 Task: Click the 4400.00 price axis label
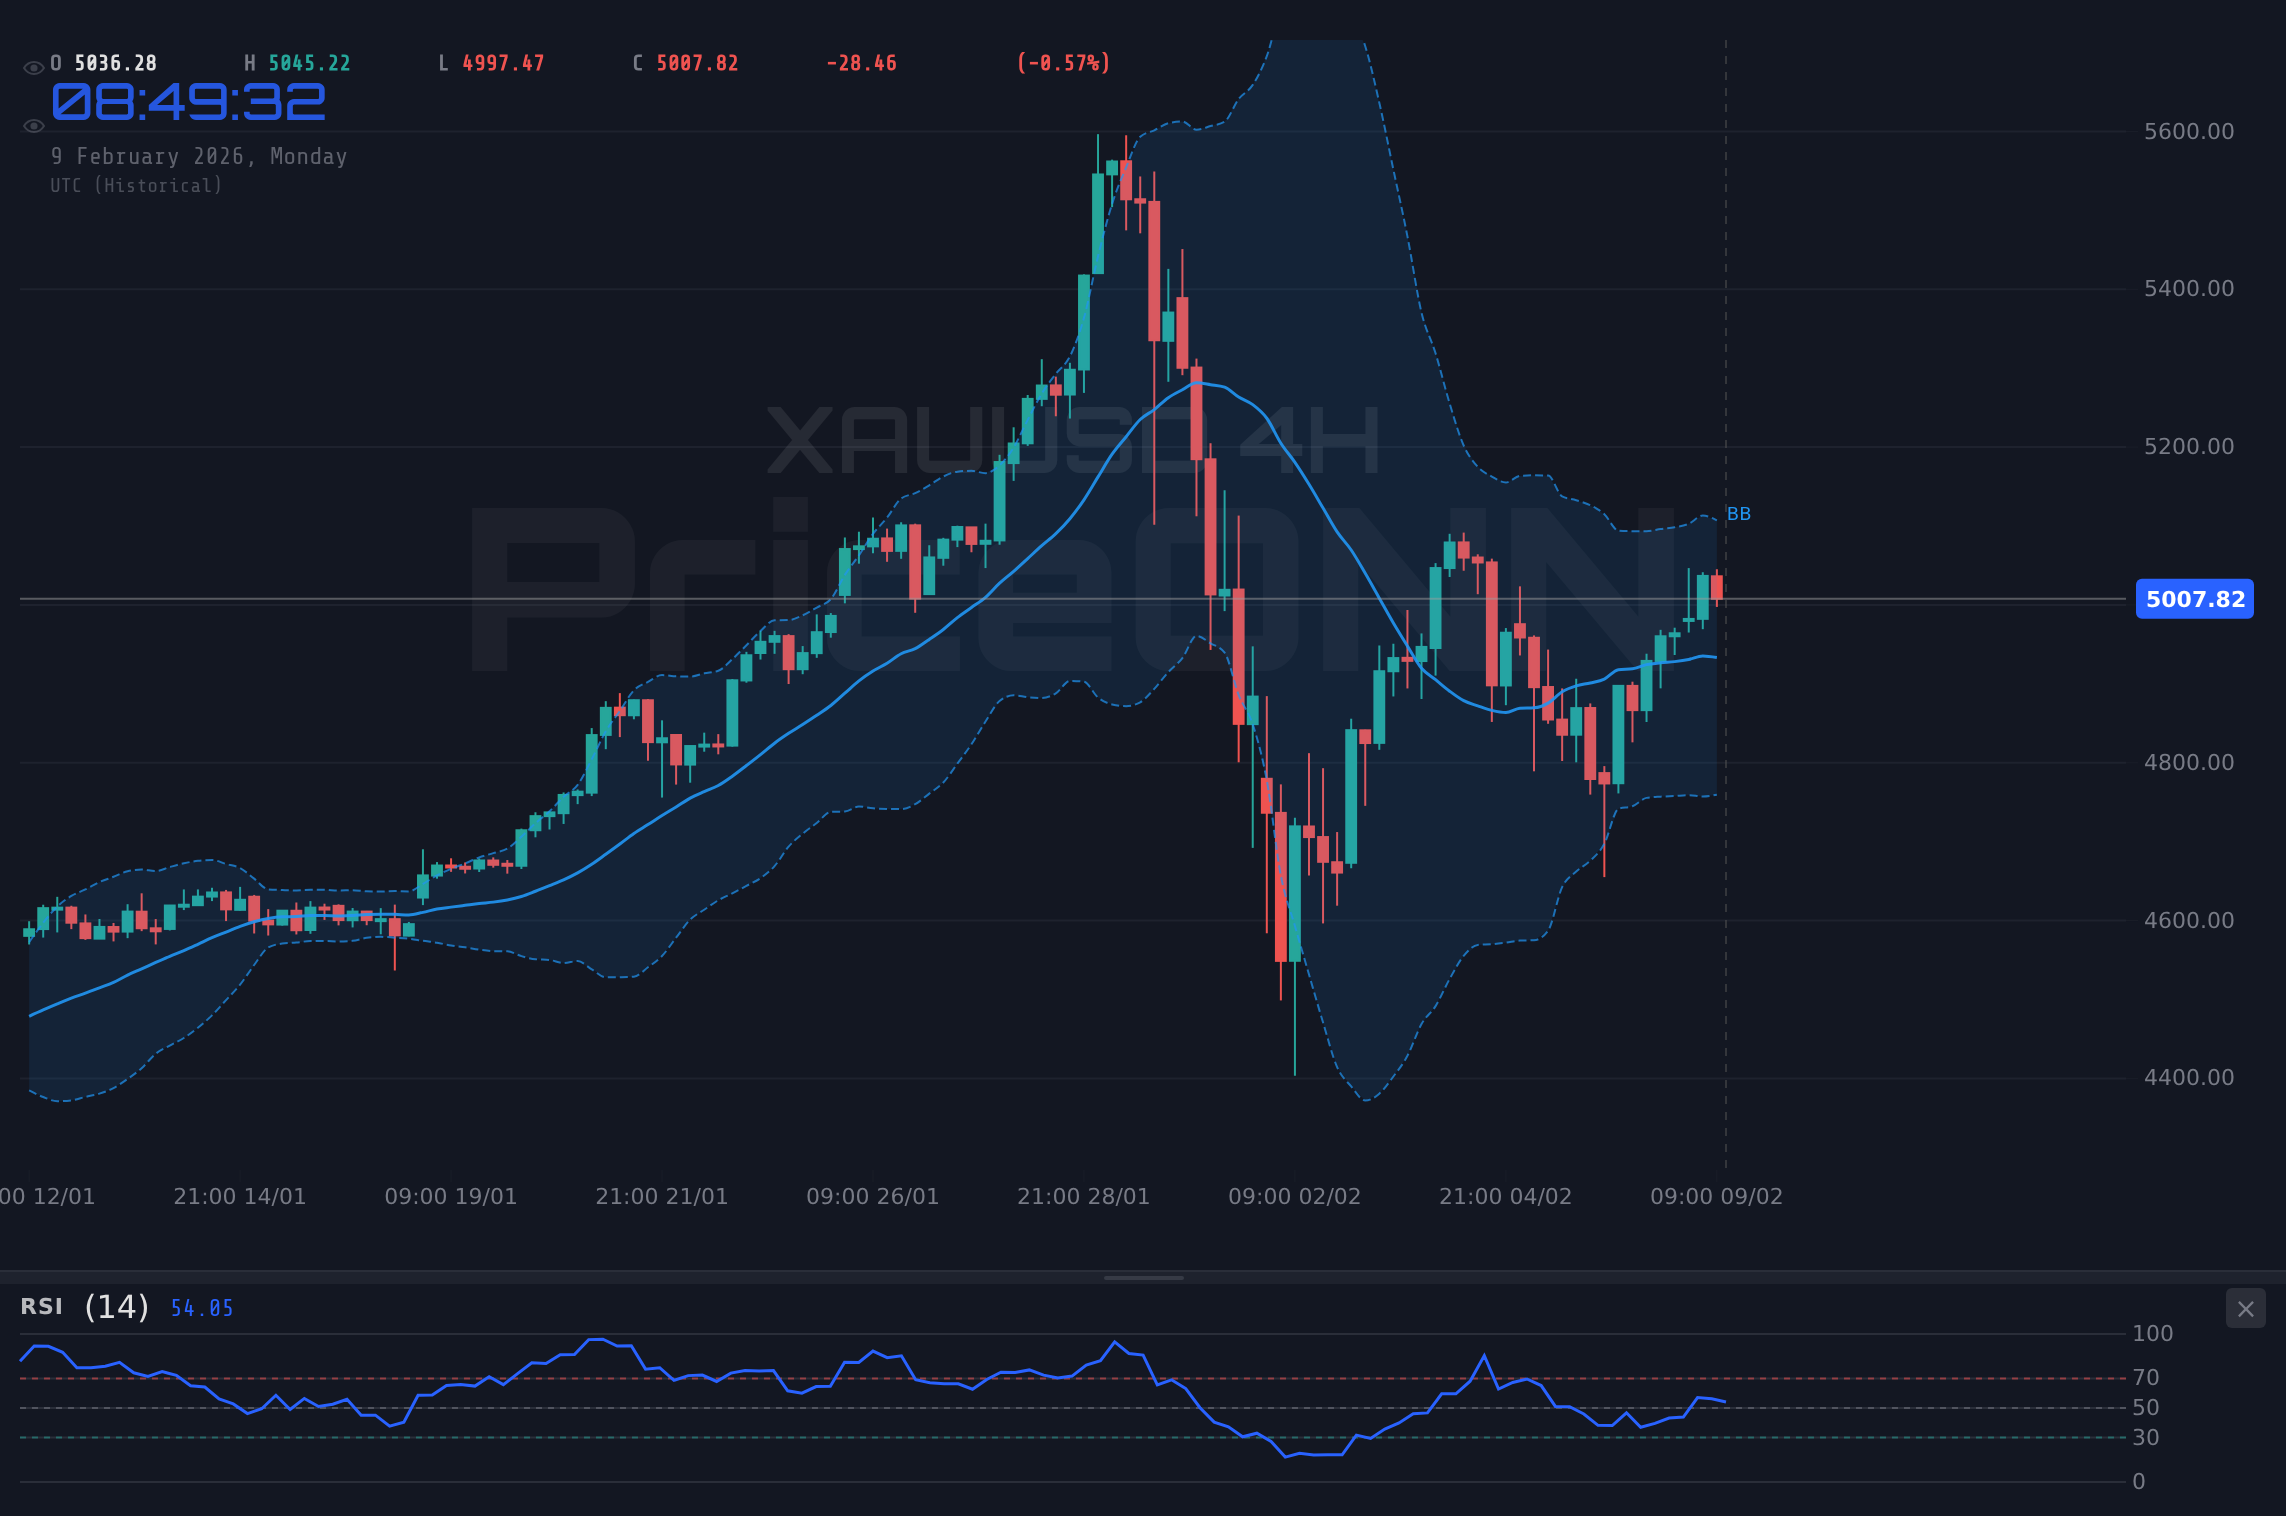click(x=2189, y=1078)
